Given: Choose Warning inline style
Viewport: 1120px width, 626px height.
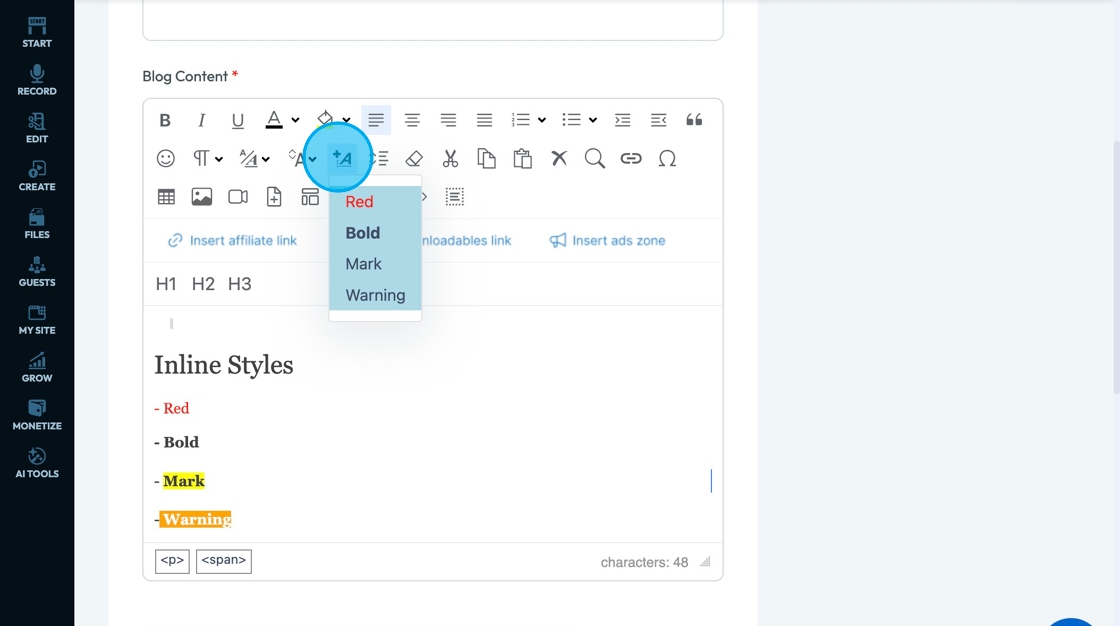Looking at the screenshot, I should pos(375,295).
